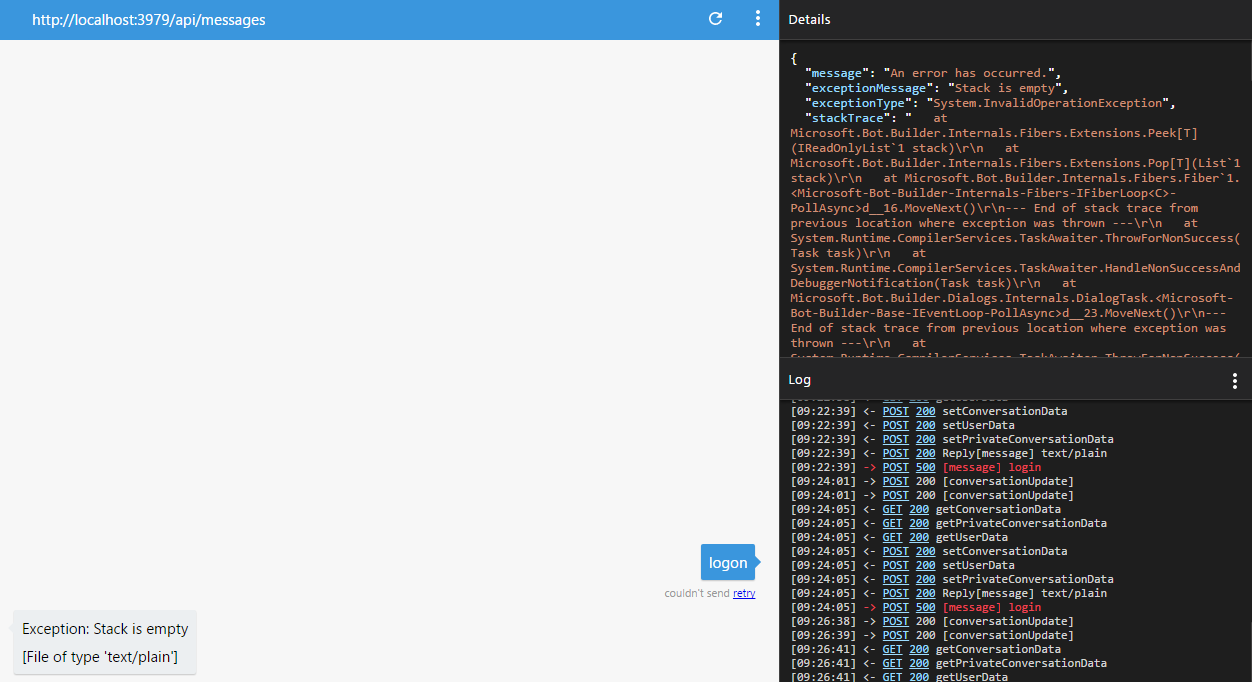Select the Log panel header

[799, 379]
